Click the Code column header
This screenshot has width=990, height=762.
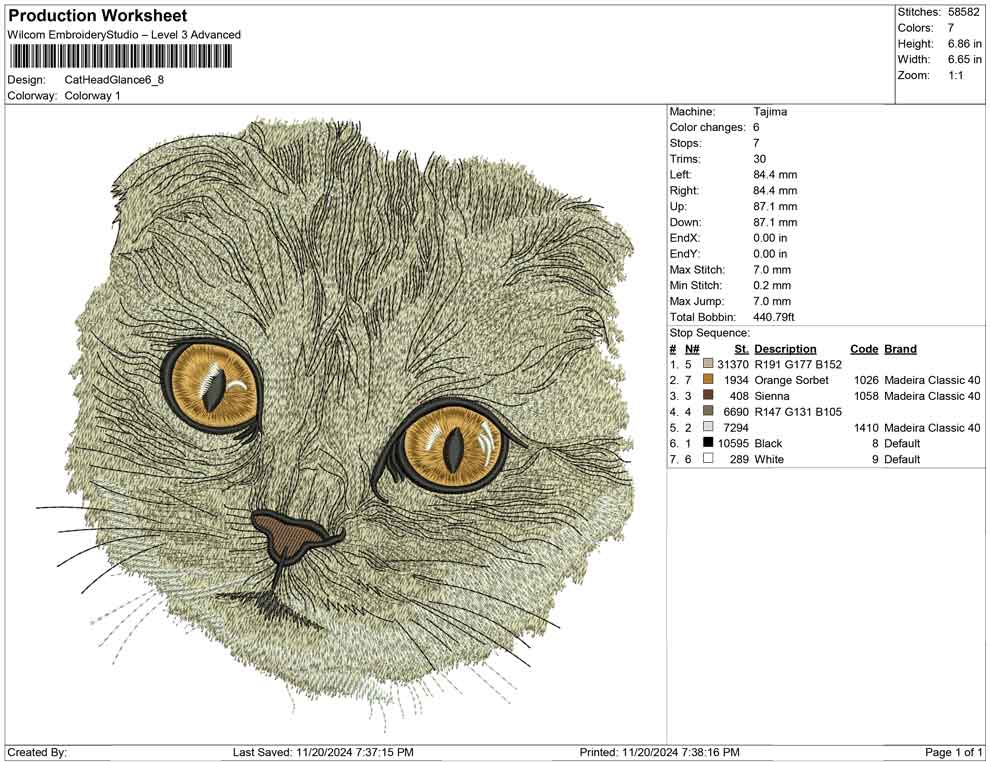[863, 348]
